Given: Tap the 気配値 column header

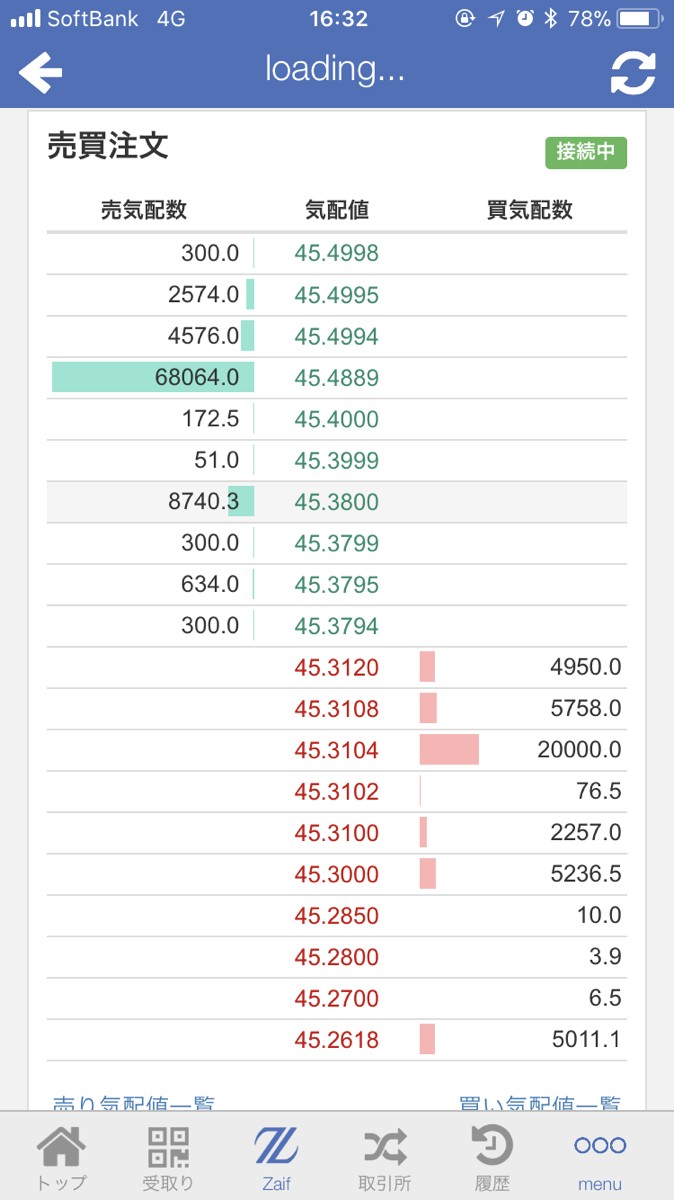Looking at the screenshot, I should click(337, 210).
